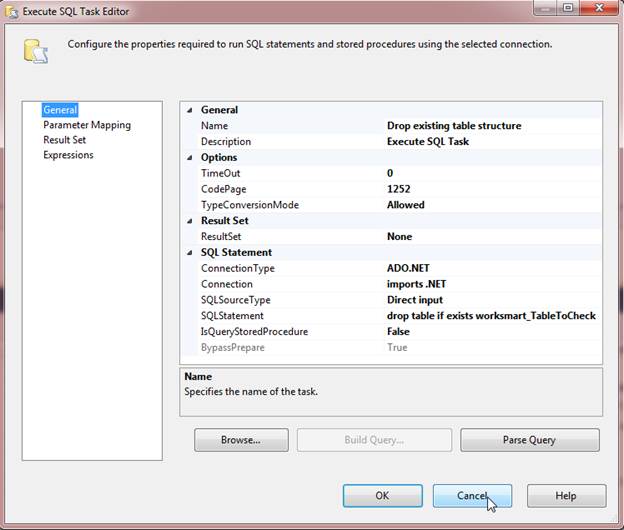Open the Parameter Mapping page

(86, 125)
